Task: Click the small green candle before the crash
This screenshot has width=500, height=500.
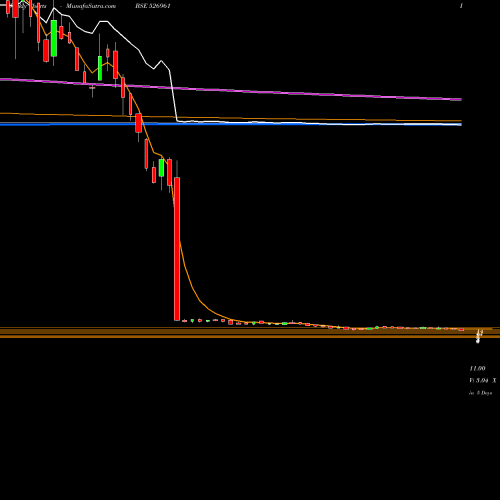Action: point(161,168)
